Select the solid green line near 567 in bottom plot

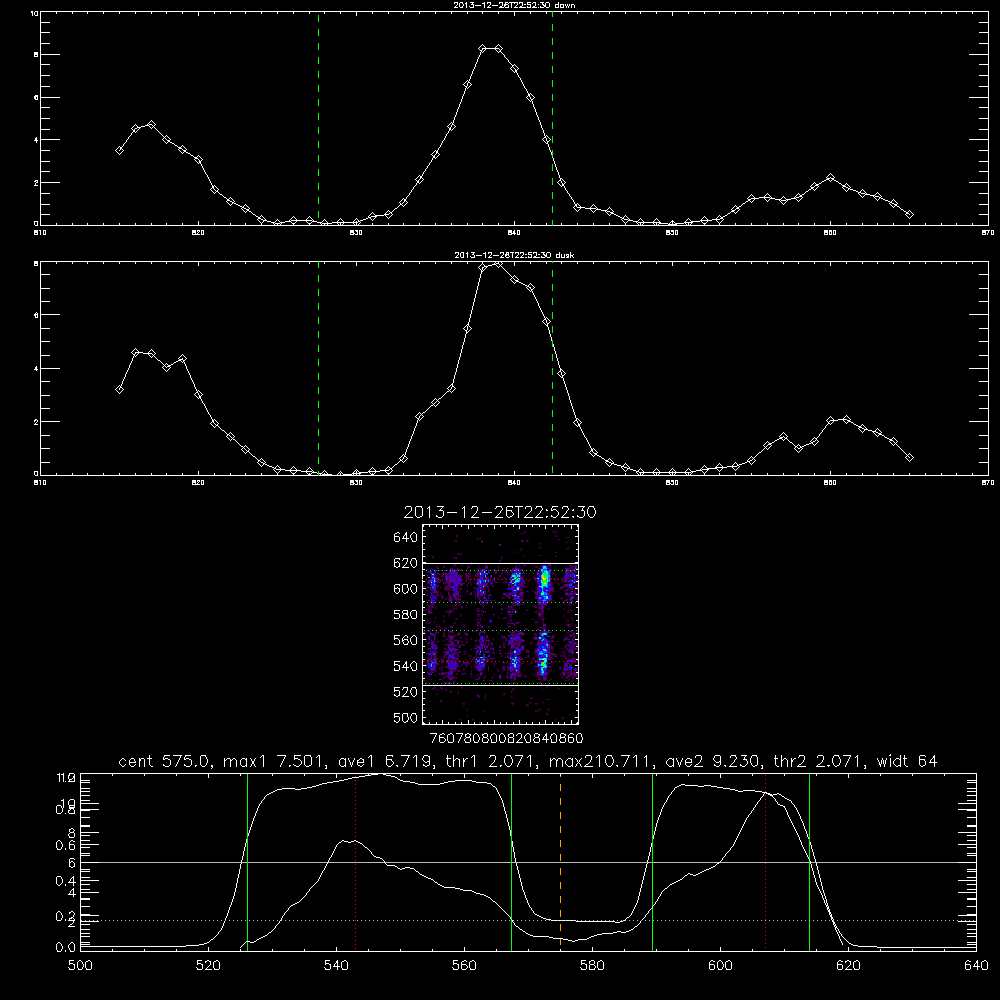point(511,861)
